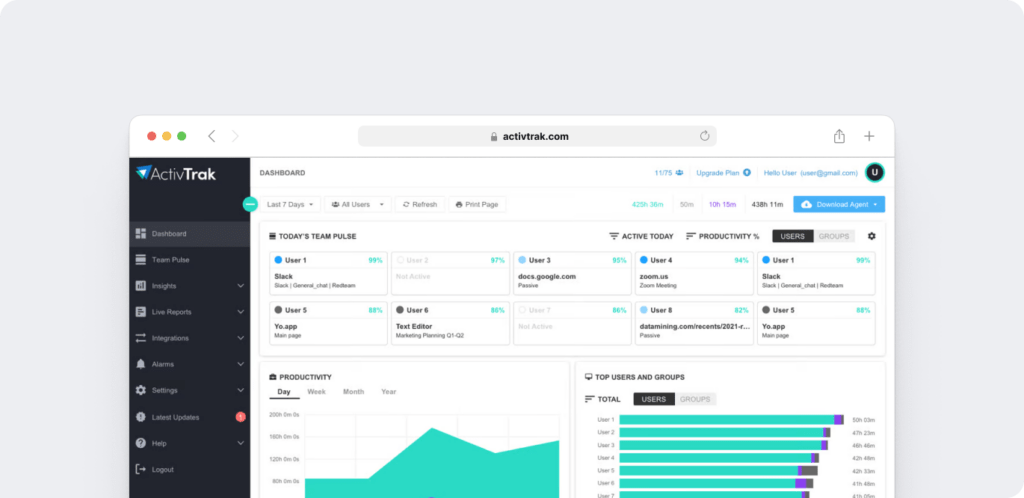
Task: Reload page using address bar refresh icon
Action: [x=704, y=136]
